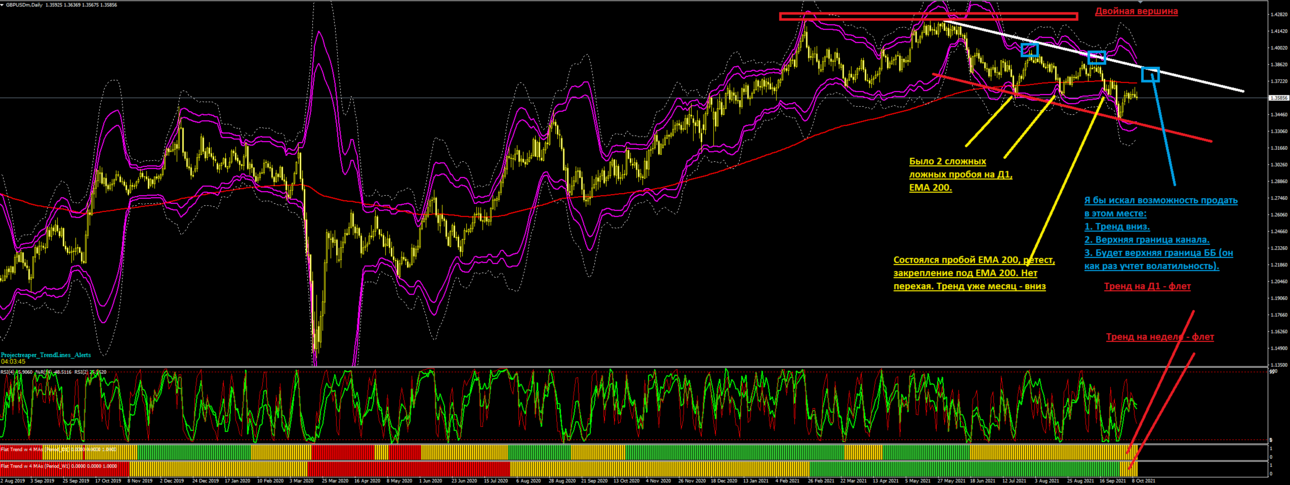1290x485 pixels.
Task: Click the 1.34460 price axis value
Action: (x=1278, y=117)
